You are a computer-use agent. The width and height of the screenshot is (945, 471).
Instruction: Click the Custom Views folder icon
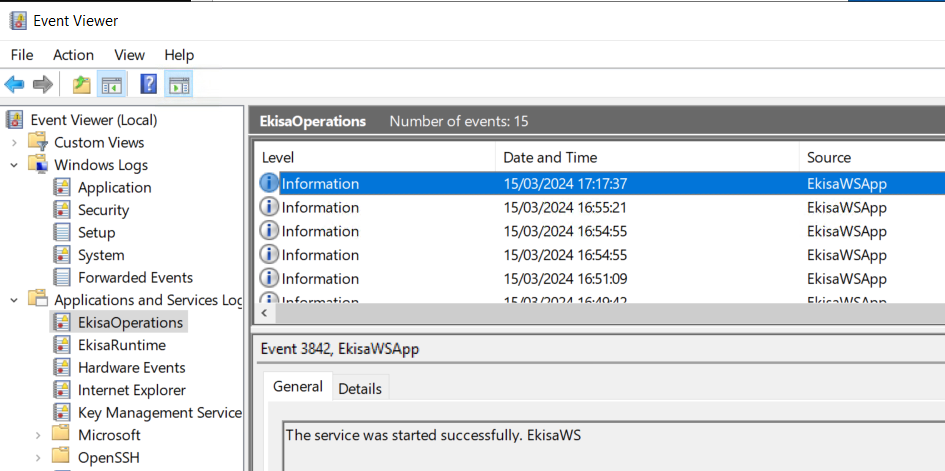point(38,142)
